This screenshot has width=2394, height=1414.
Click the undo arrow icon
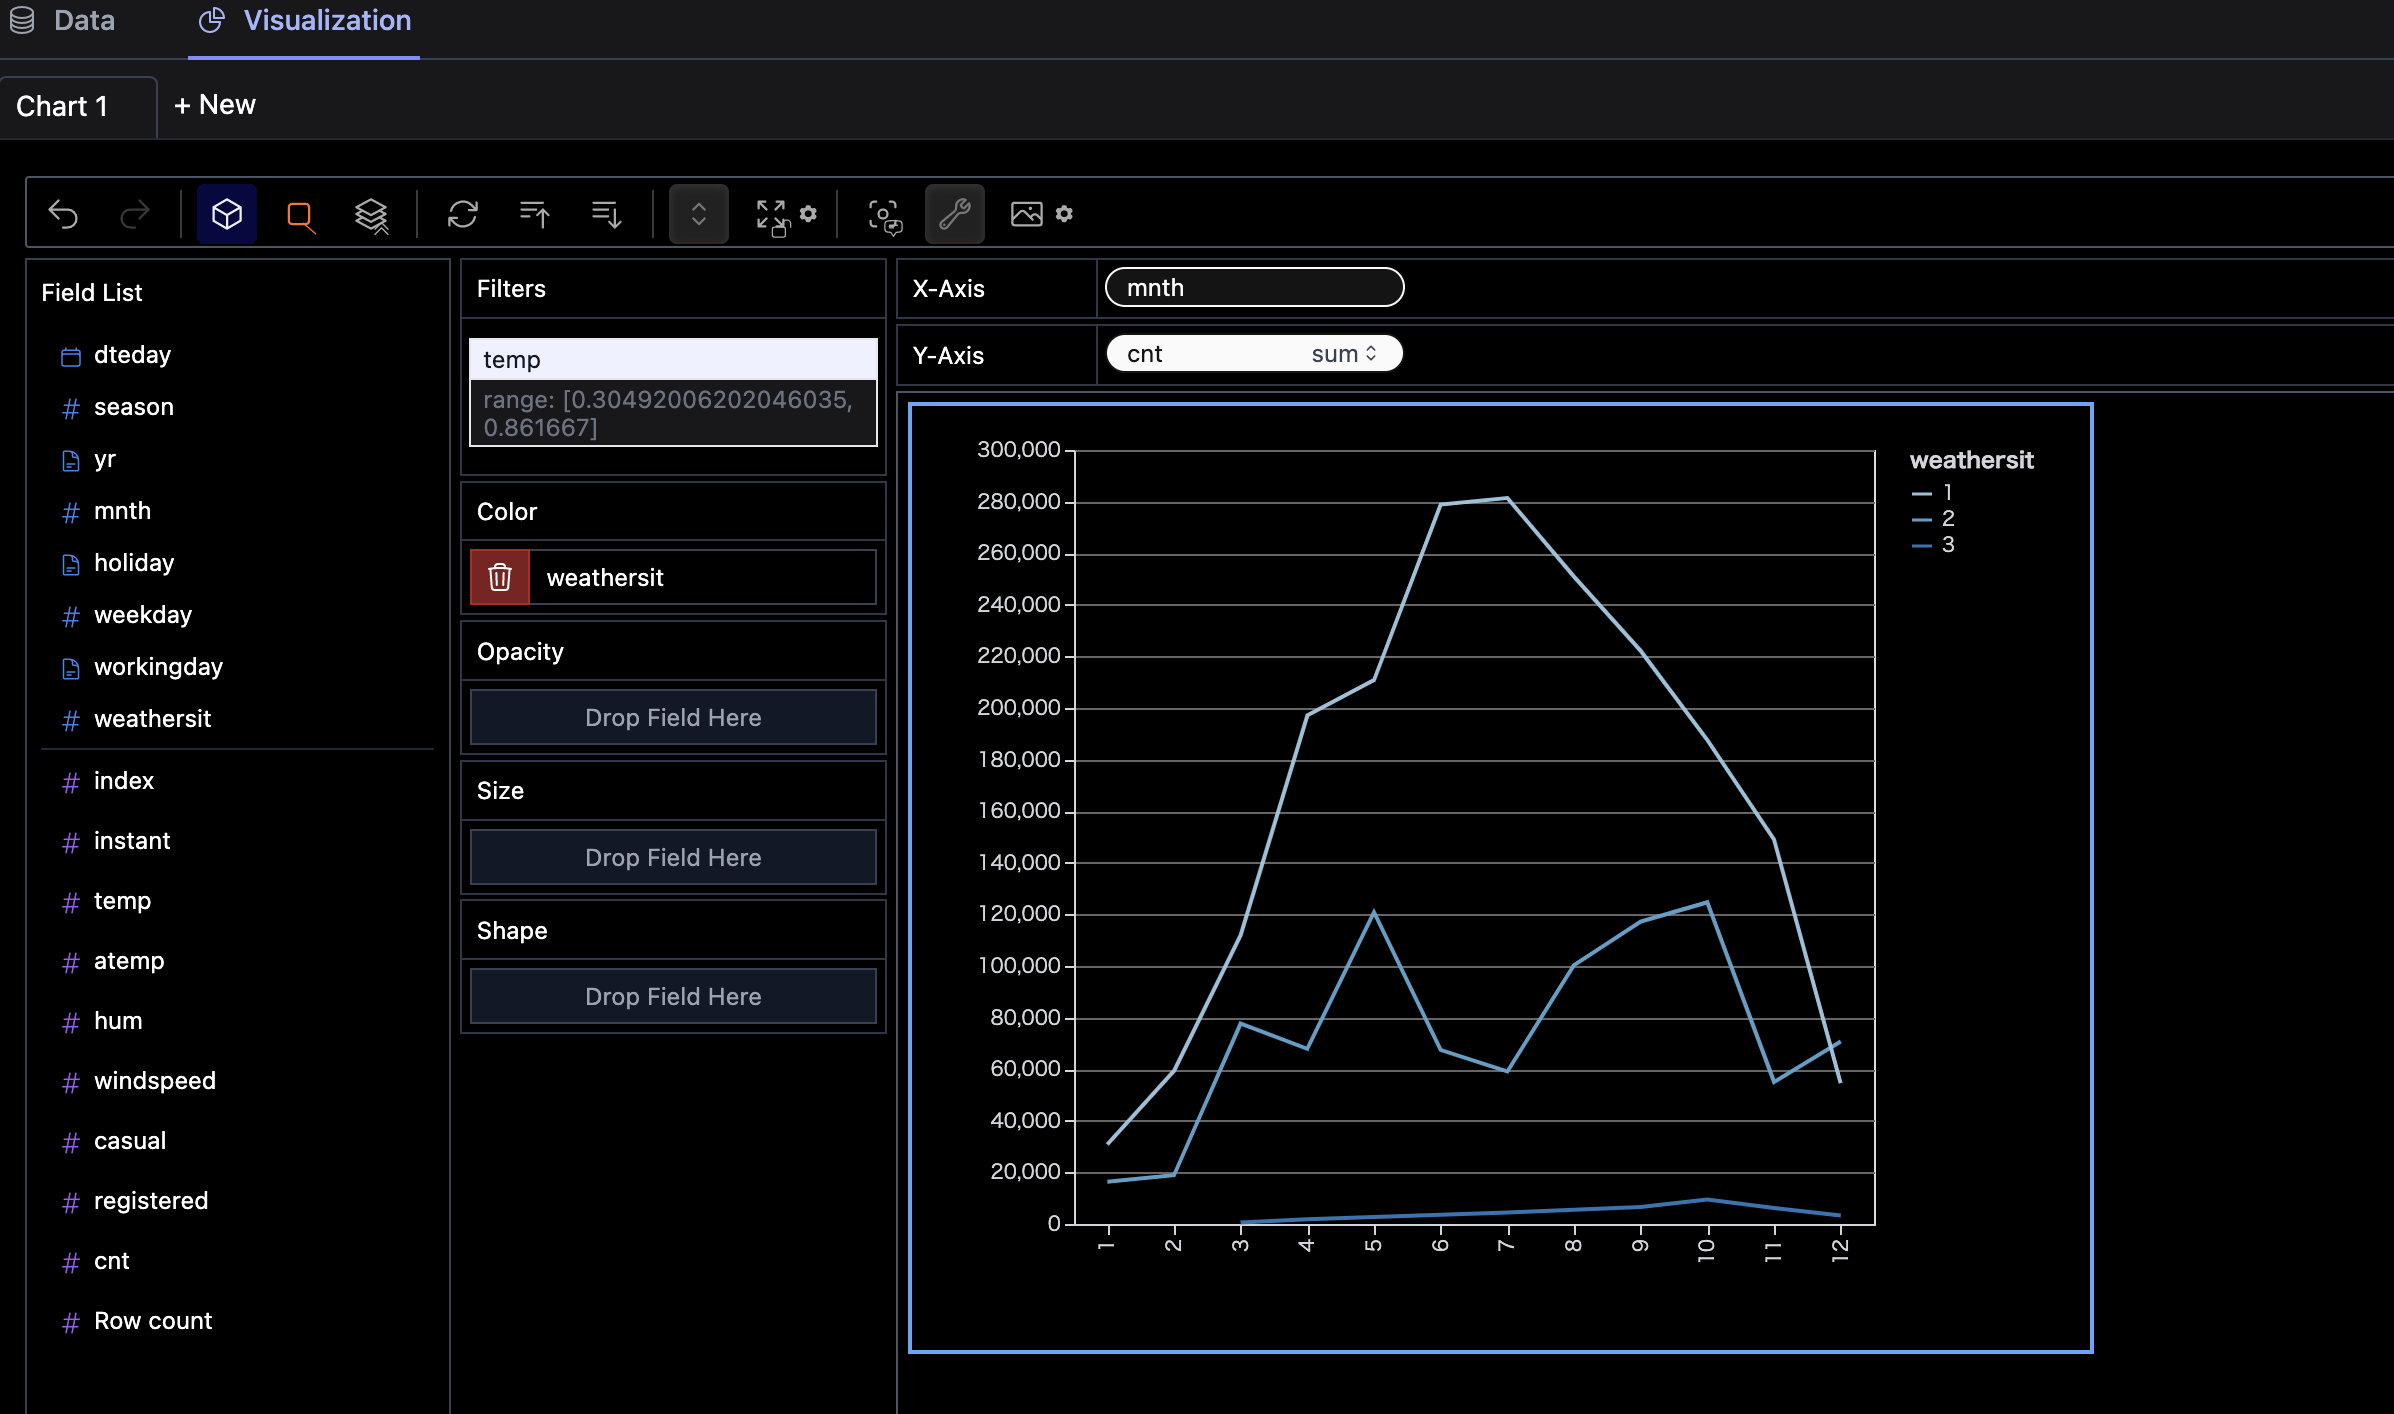point(63,214)
